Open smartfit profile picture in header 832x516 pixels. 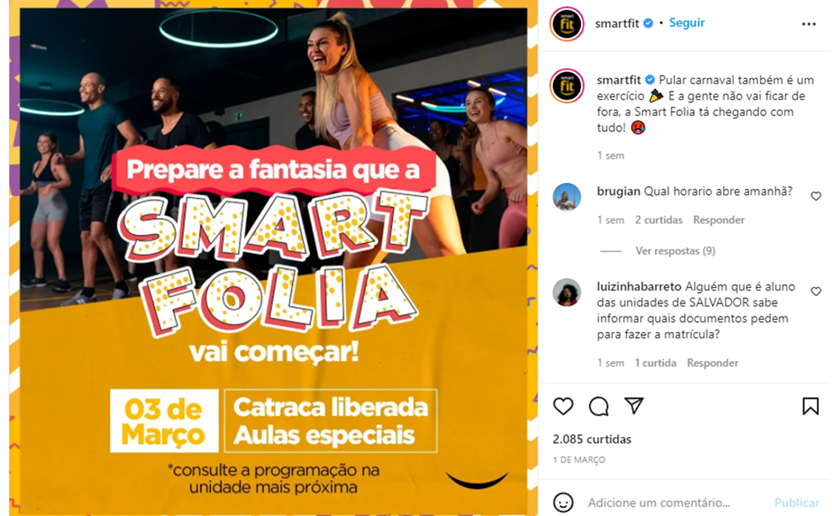tap(567, 24)
